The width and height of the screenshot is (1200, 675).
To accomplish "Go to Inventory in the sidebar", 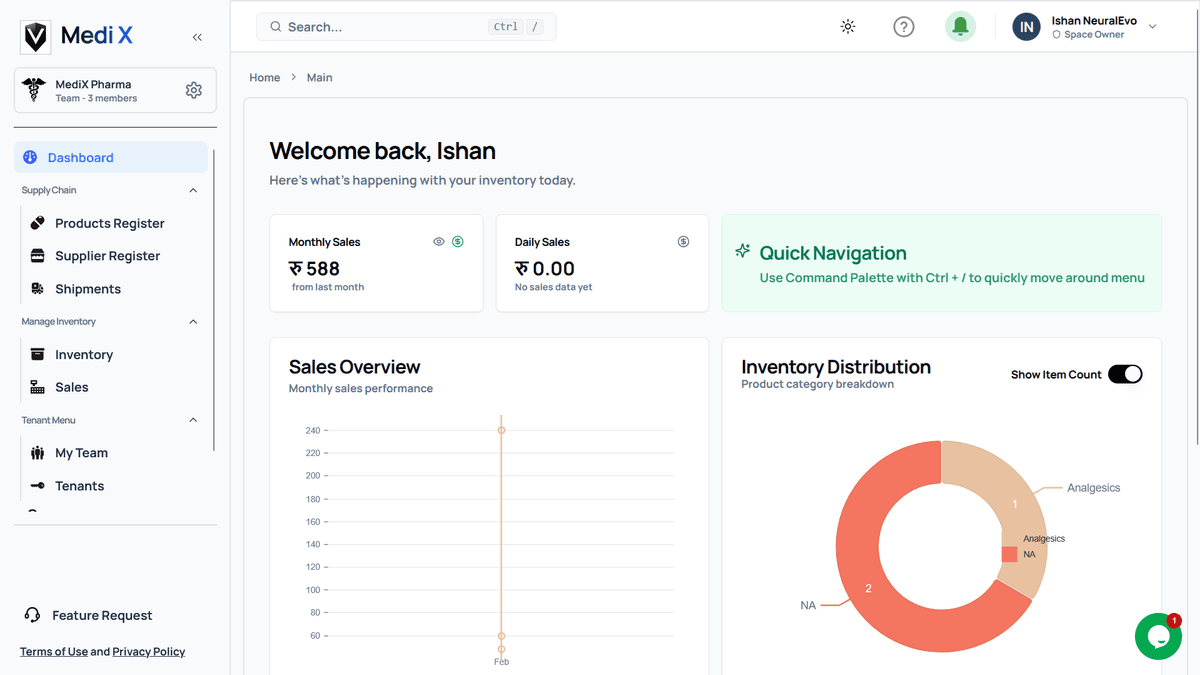I will pos(85,354).
